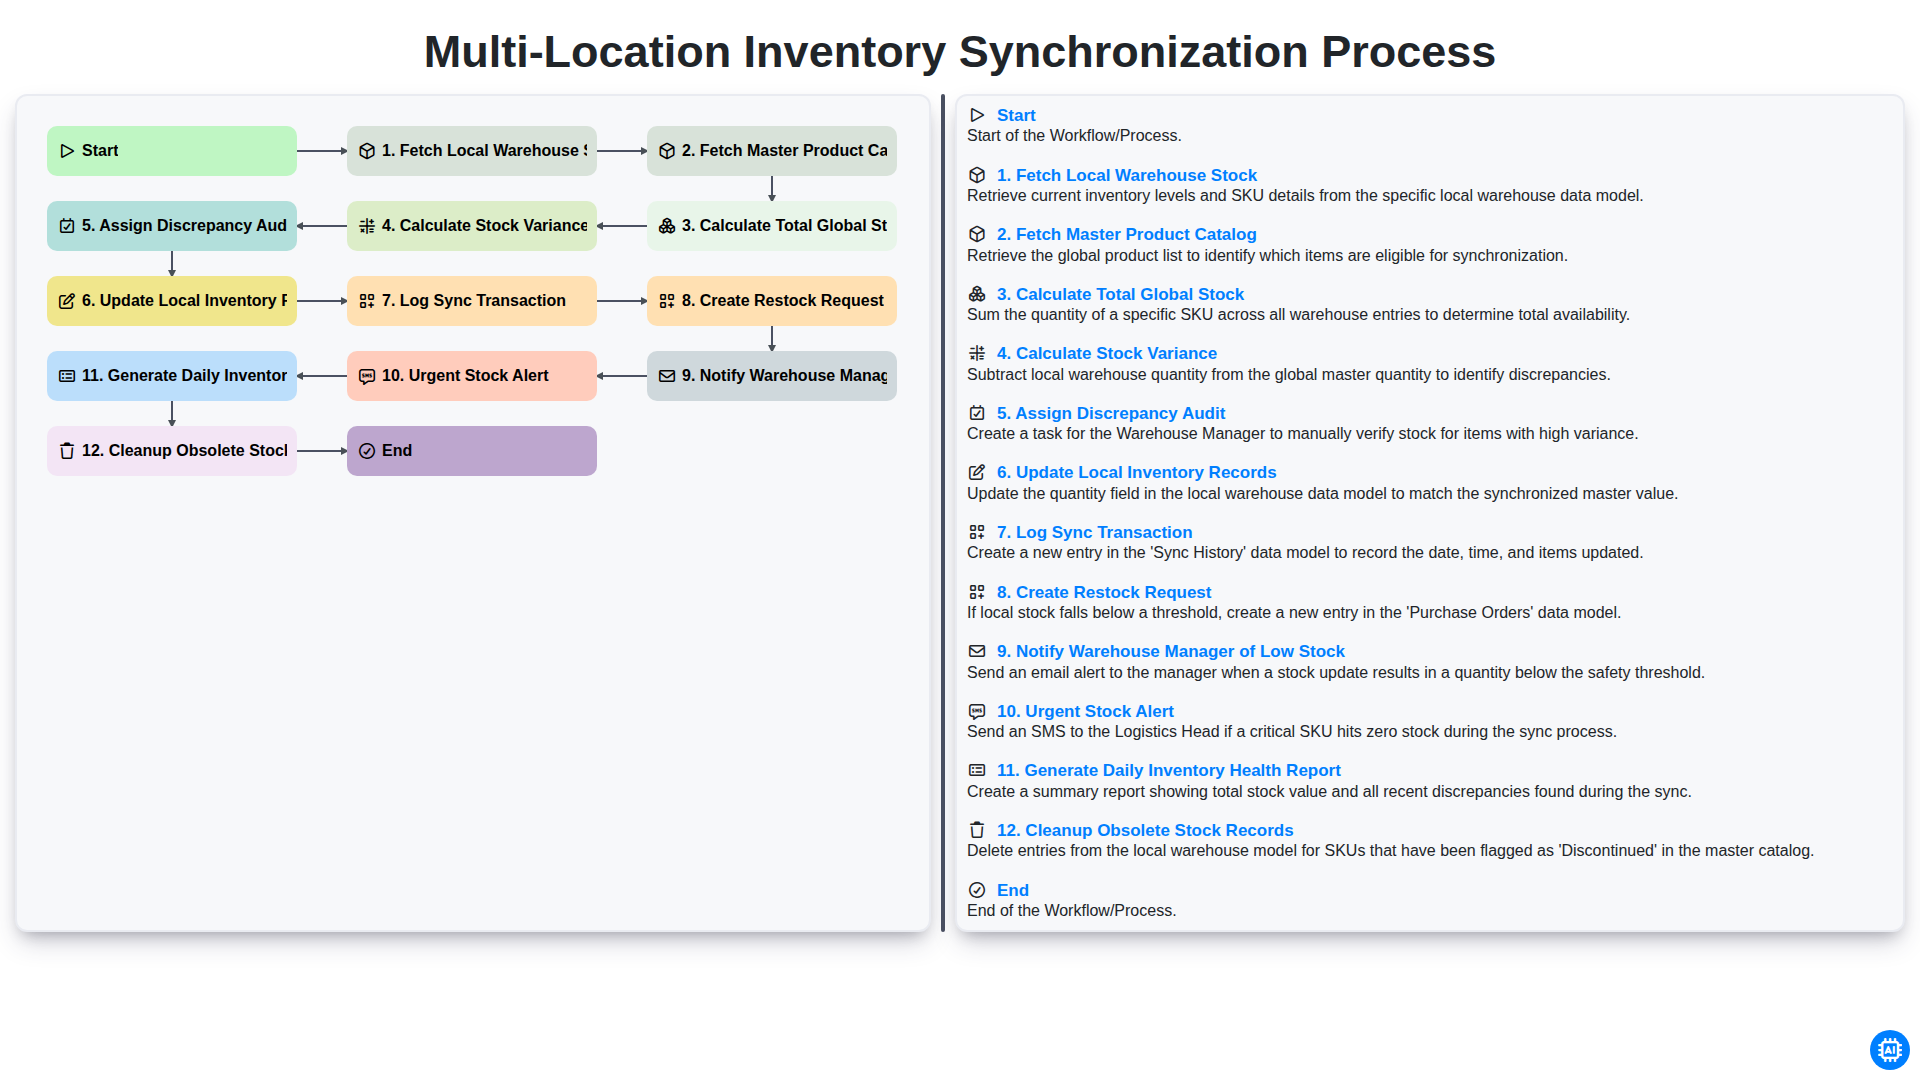Click the check-circle icon in the End node
Image resolution: width=1920 pixels, height=1080 pixels.
367,451
